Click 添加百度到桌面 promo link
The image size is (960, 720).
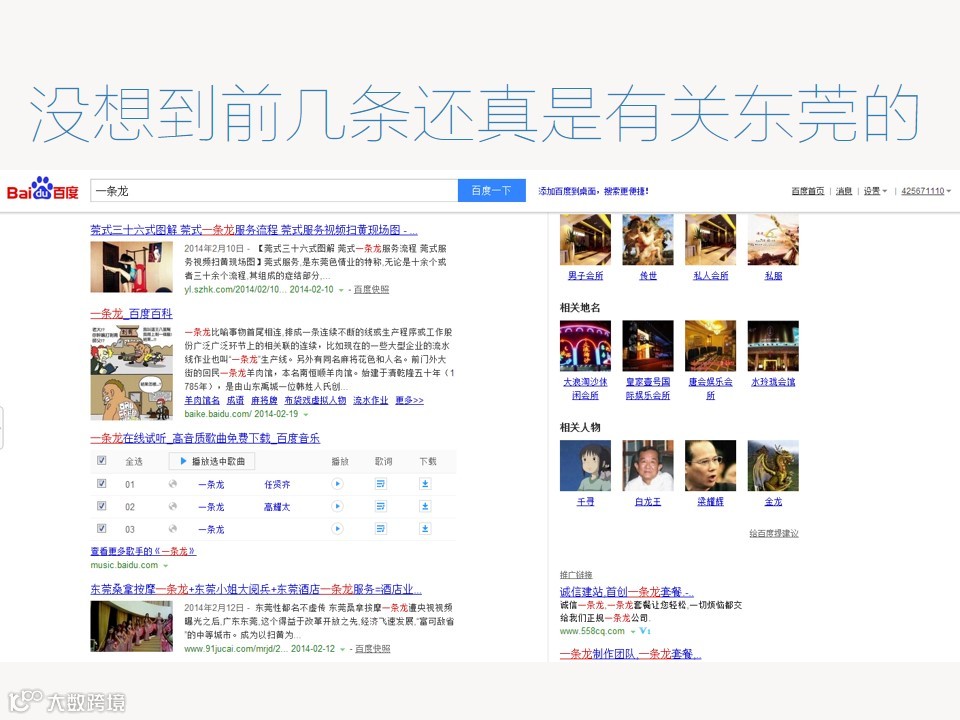(x=593, y=191)
